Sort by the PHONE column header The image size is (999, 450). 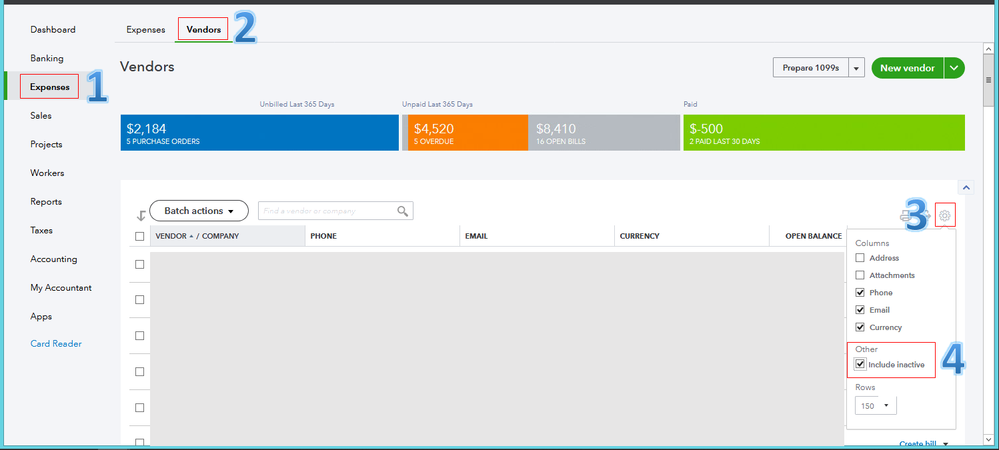[382, 236]
